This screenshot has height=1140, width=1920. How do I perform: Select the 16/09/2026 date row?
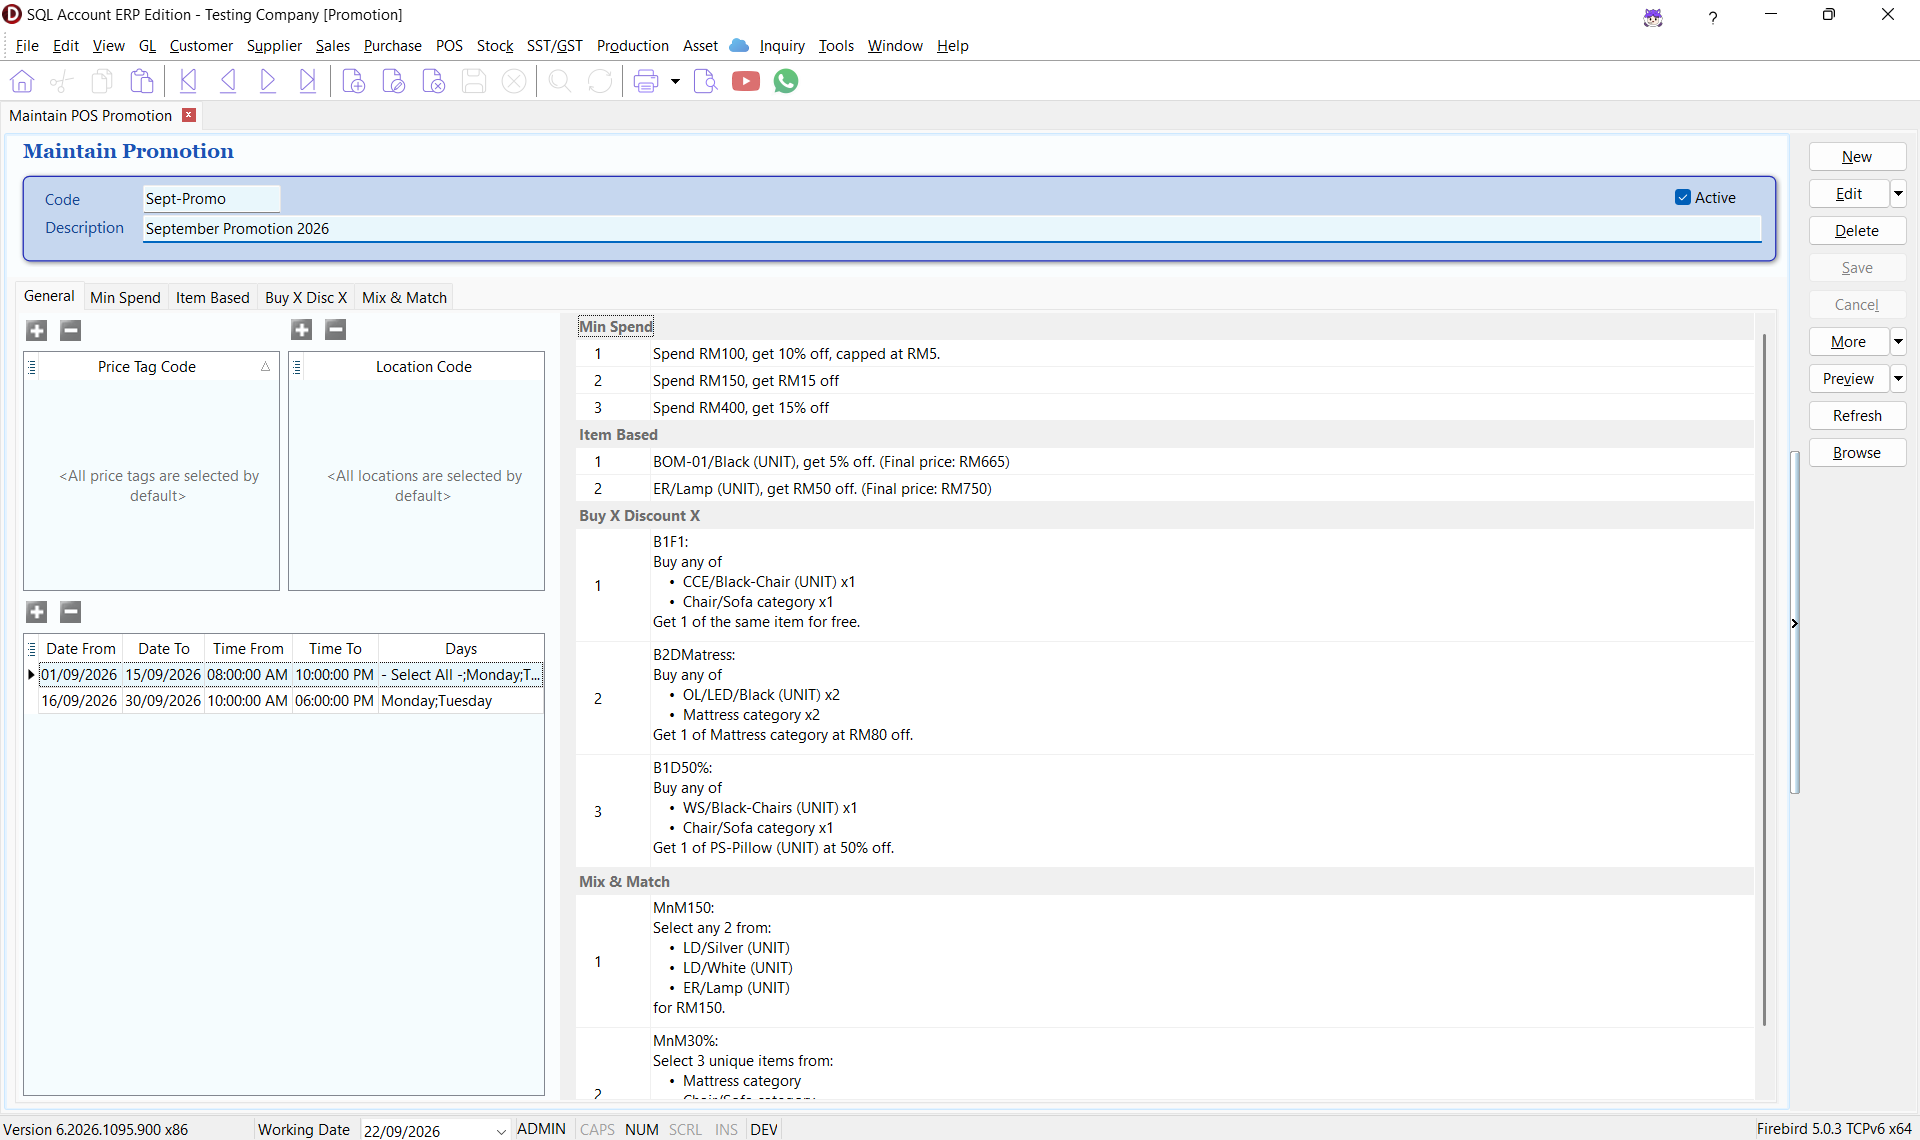[x=291, y=701]
